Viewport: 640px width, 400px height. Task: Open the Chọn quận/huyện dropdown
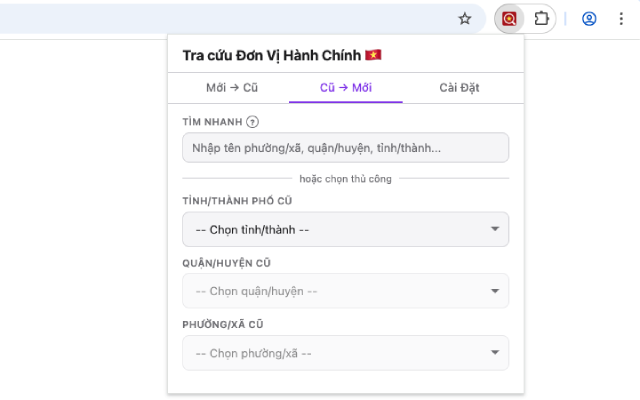(345, 291)
